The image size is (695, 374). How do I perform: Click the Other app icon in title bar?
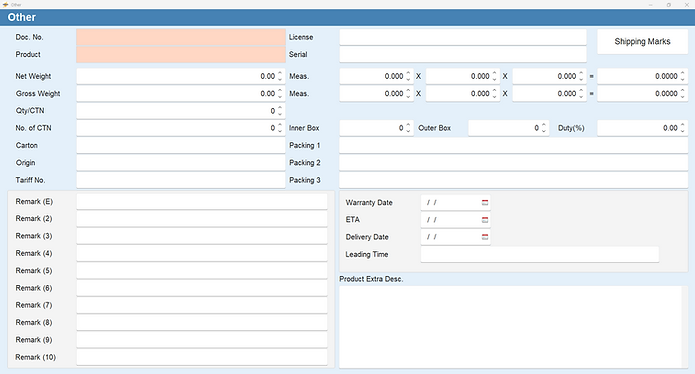pyautogui.click(x=5, y=5)
